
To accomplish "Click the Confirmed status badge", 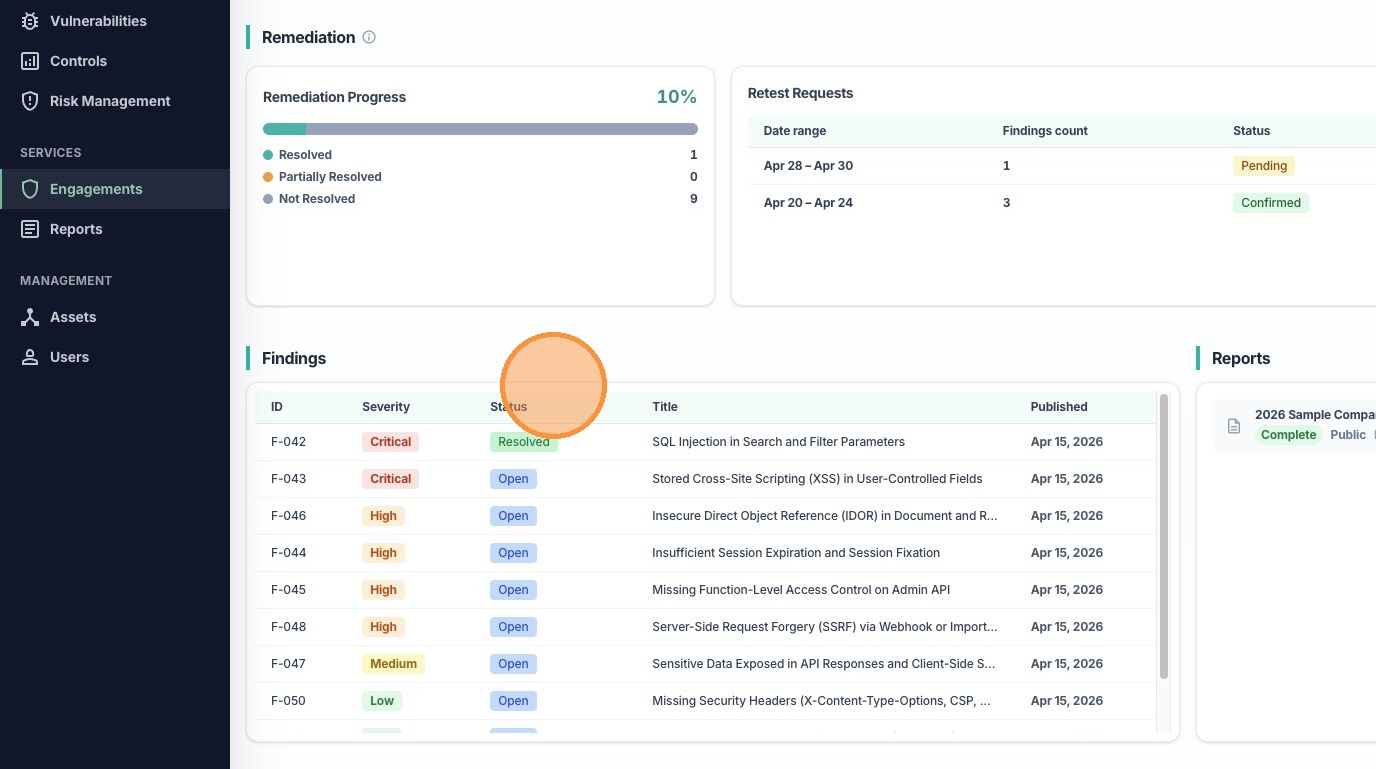I will point(1270,203).
